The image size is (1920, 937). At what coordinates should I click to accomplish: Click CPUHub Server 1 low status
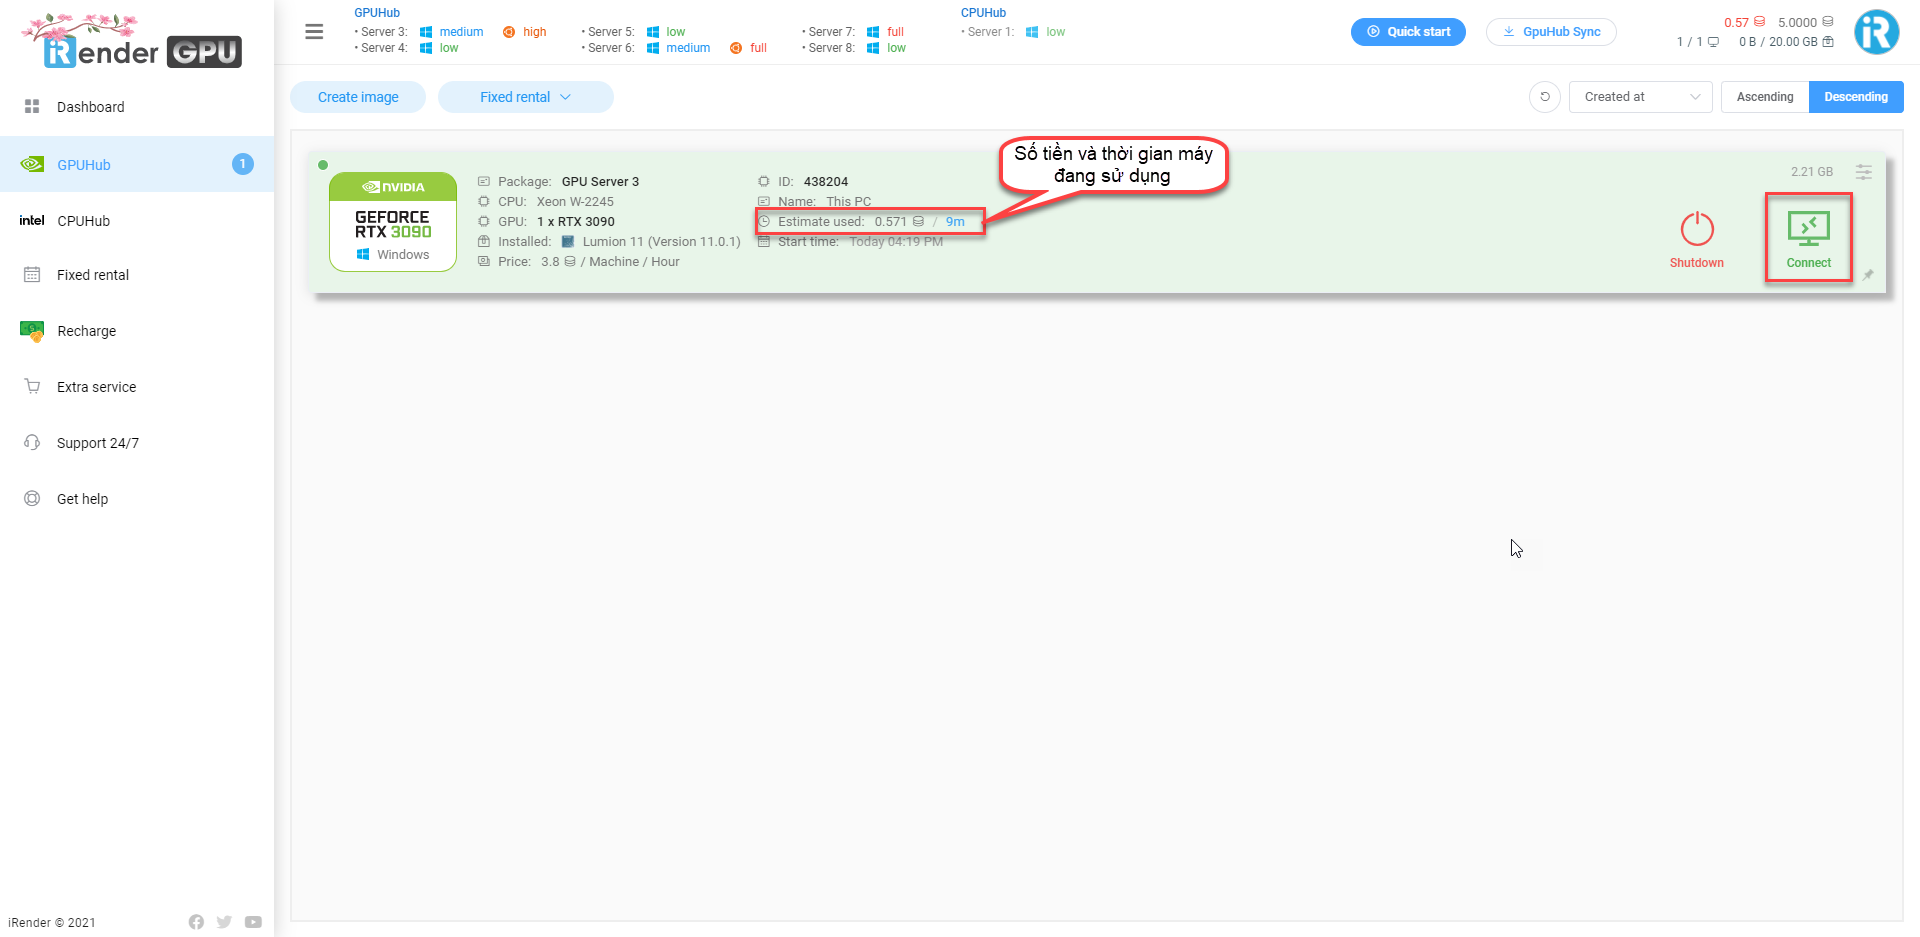click(1045, 32)
